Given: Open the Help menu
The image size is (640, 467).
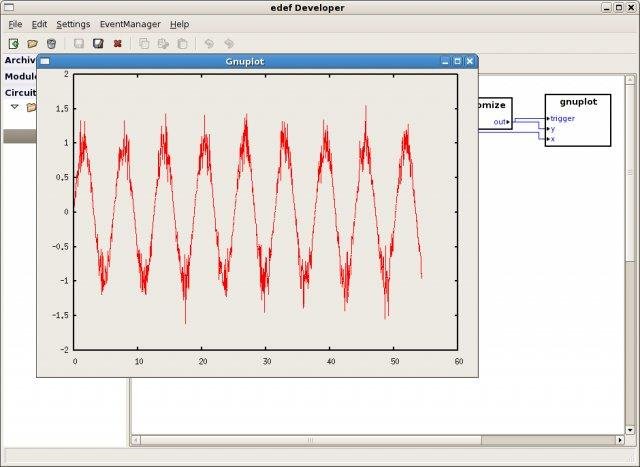Looking at the screenshot, I should (x=179, y=24).
